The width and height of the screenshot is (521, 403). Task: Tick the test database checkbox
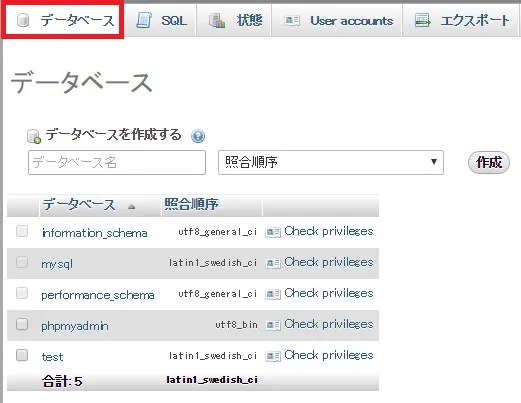22,355
